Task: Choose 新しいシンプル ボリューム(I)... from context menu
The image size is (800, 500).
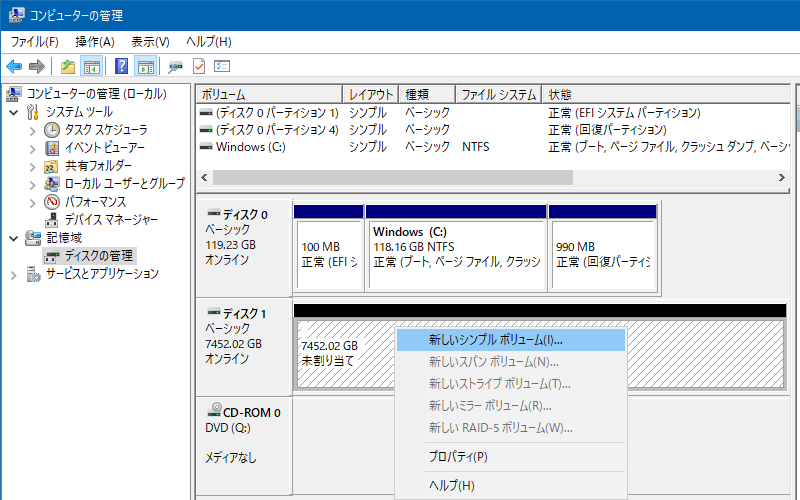Action: pos(511,340)
